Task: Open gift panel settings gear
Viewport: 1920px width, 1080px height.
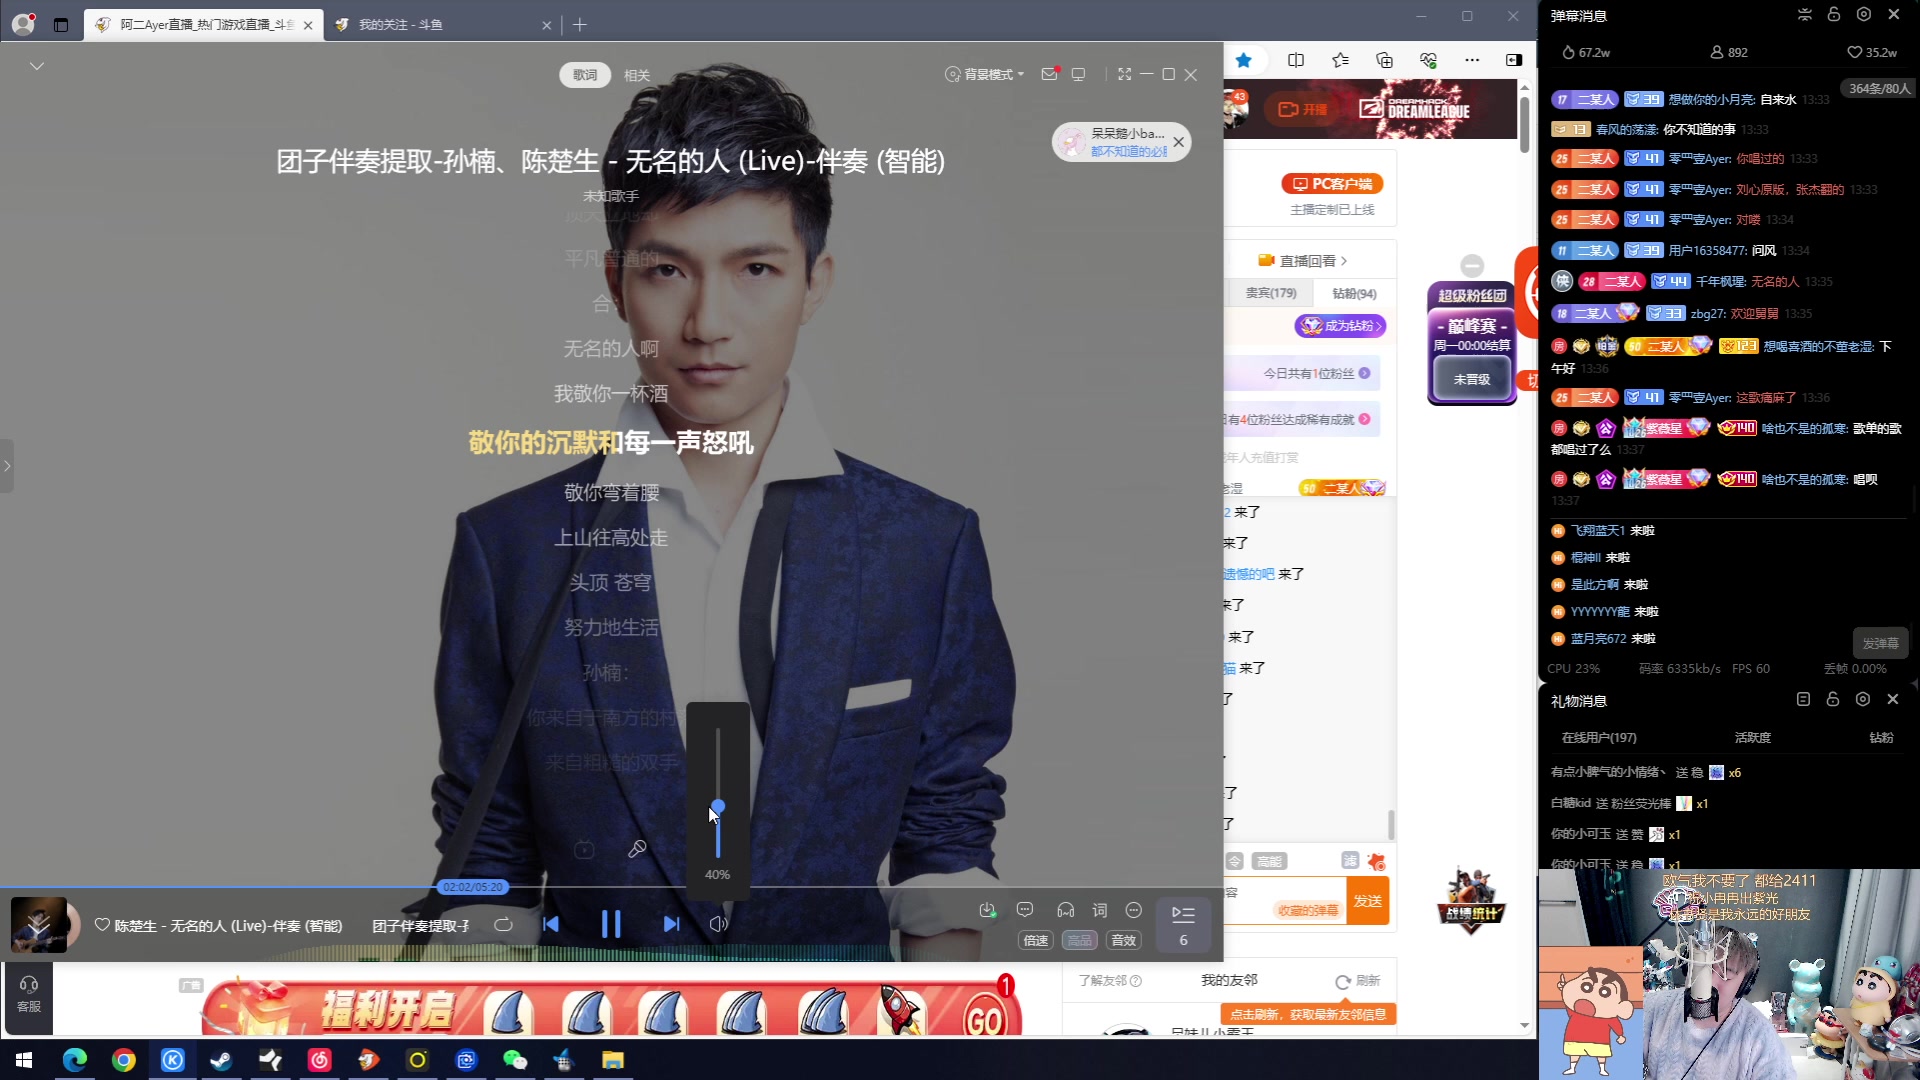Action: [1862, 699]
